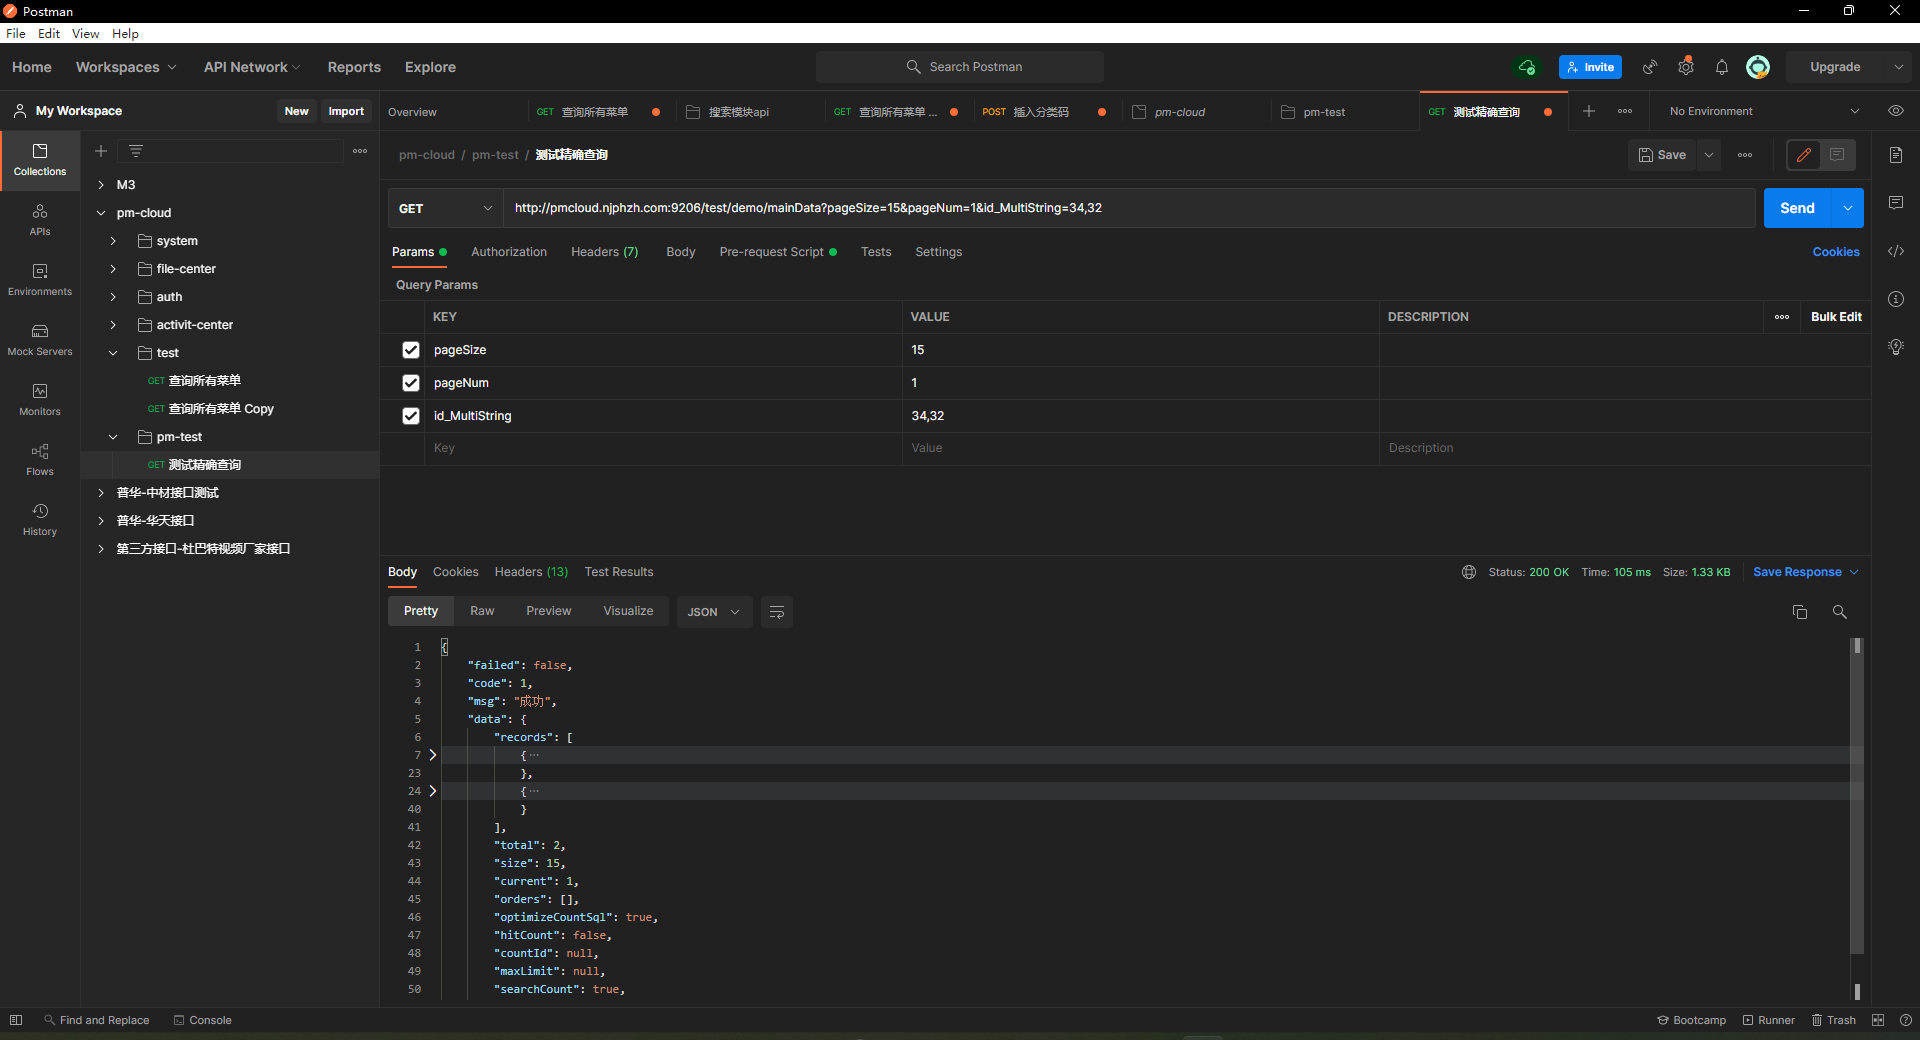
Task: Toggle the sidebar icon in the status bar
Action: click(x=16, y=1020)
